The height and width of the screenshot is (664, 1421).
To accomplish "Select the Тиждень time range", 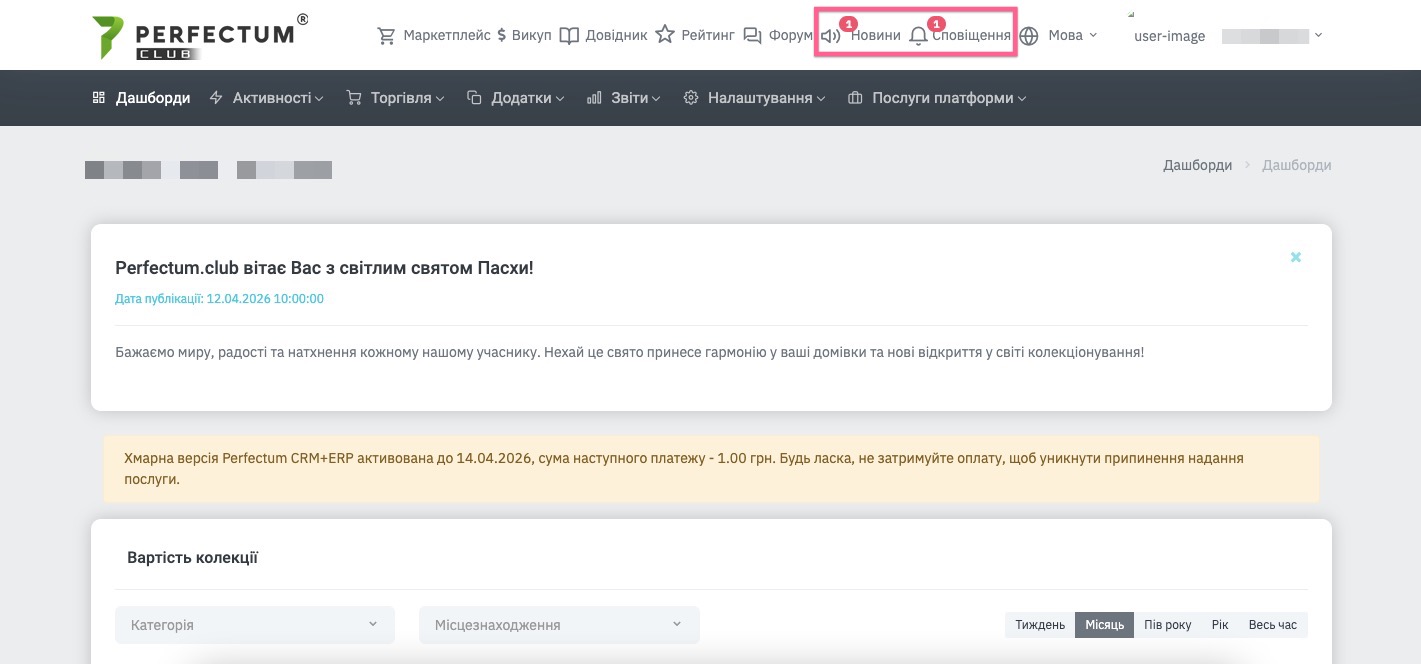I will click(x=1040, y=625).
